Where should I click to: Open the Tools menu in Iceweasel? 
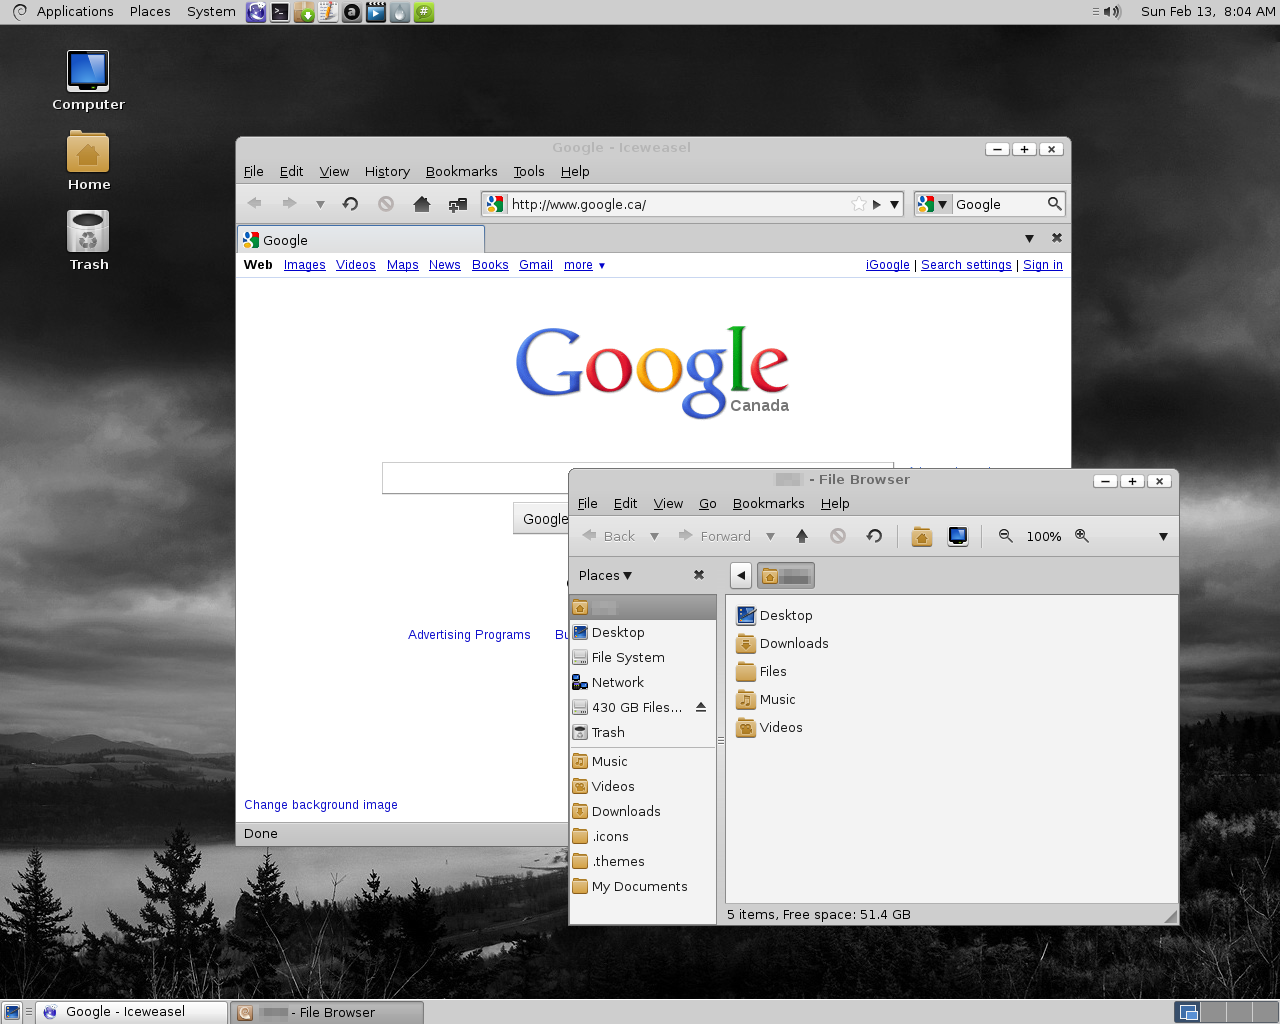coord(529,172)
